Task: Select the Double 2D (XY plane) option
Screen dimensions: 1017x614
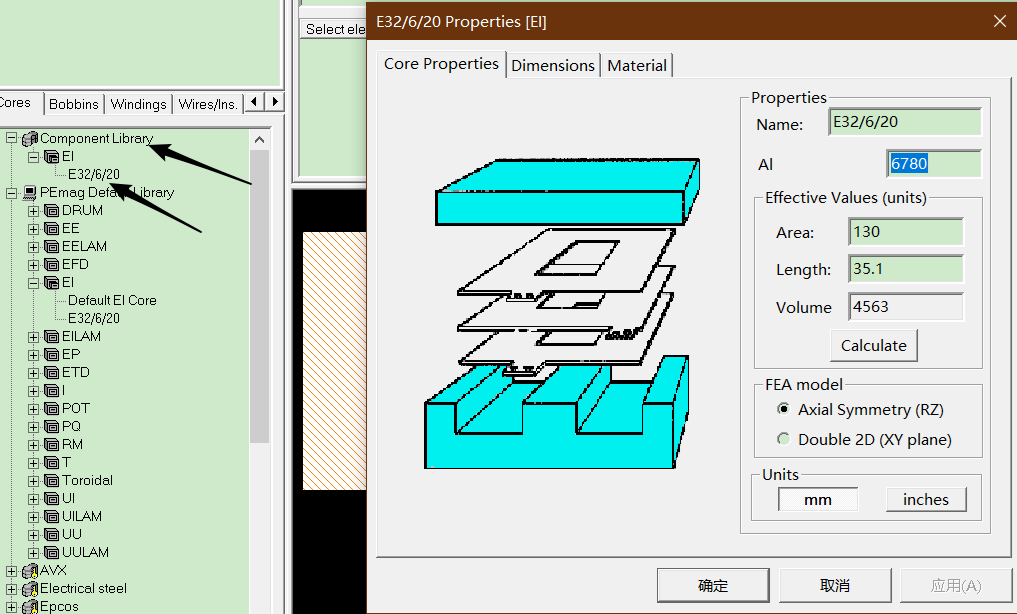Action: pos(785,439)
